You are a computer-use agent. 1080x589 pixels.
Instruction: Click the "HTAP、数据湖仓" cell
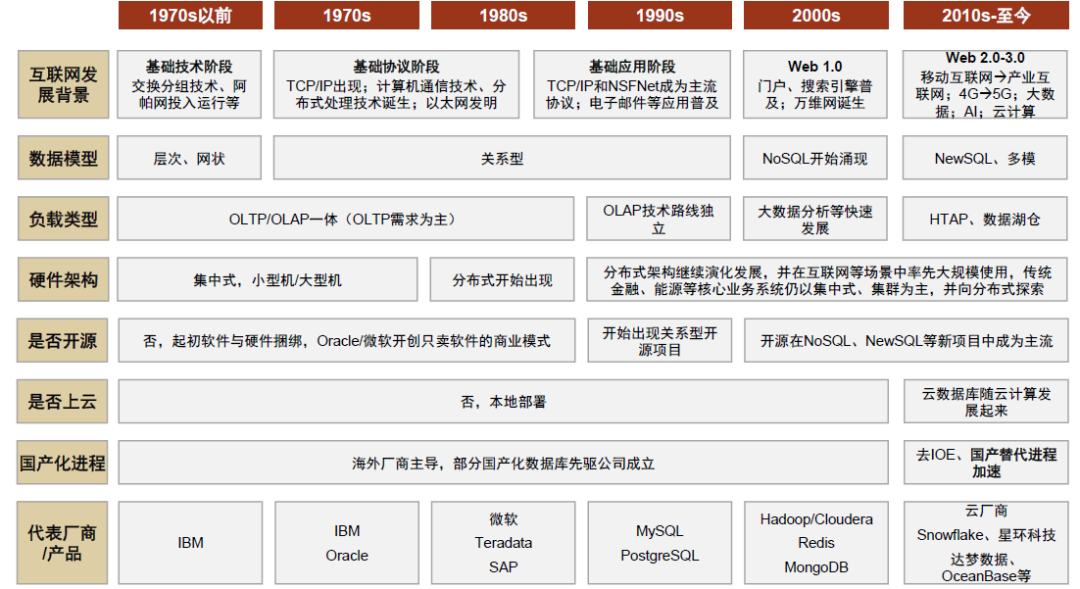[x=985, y=218]
